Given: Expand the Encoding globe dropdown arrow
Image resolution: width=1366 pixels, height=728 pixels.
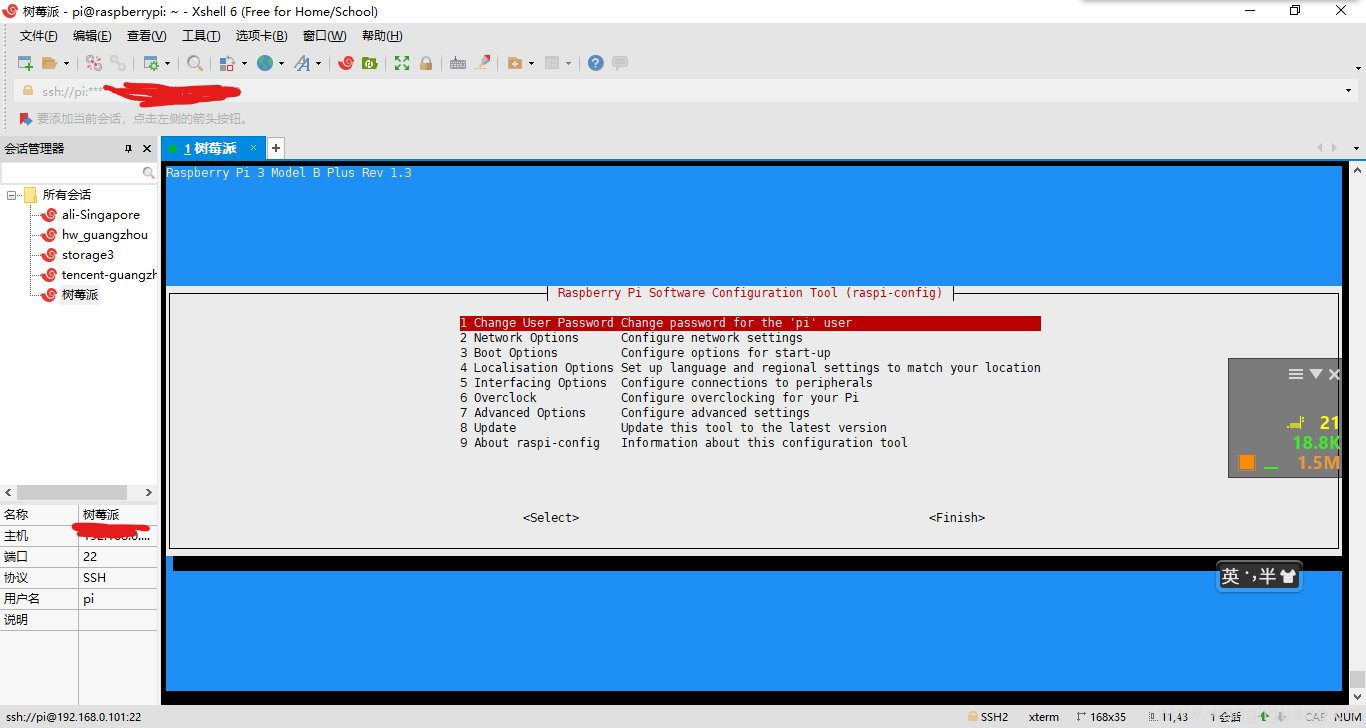Looking at the screenshot, I should 281,63.
